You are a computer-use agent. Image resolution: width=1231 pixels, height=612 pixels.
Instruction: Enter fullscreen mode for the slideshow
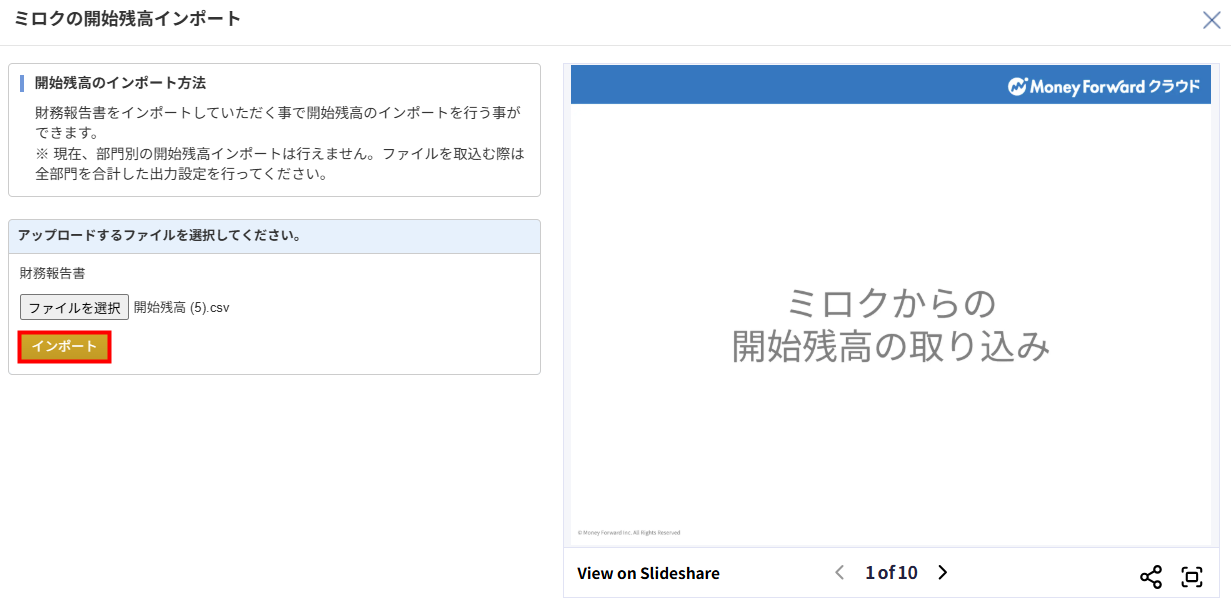[1191, 576]
